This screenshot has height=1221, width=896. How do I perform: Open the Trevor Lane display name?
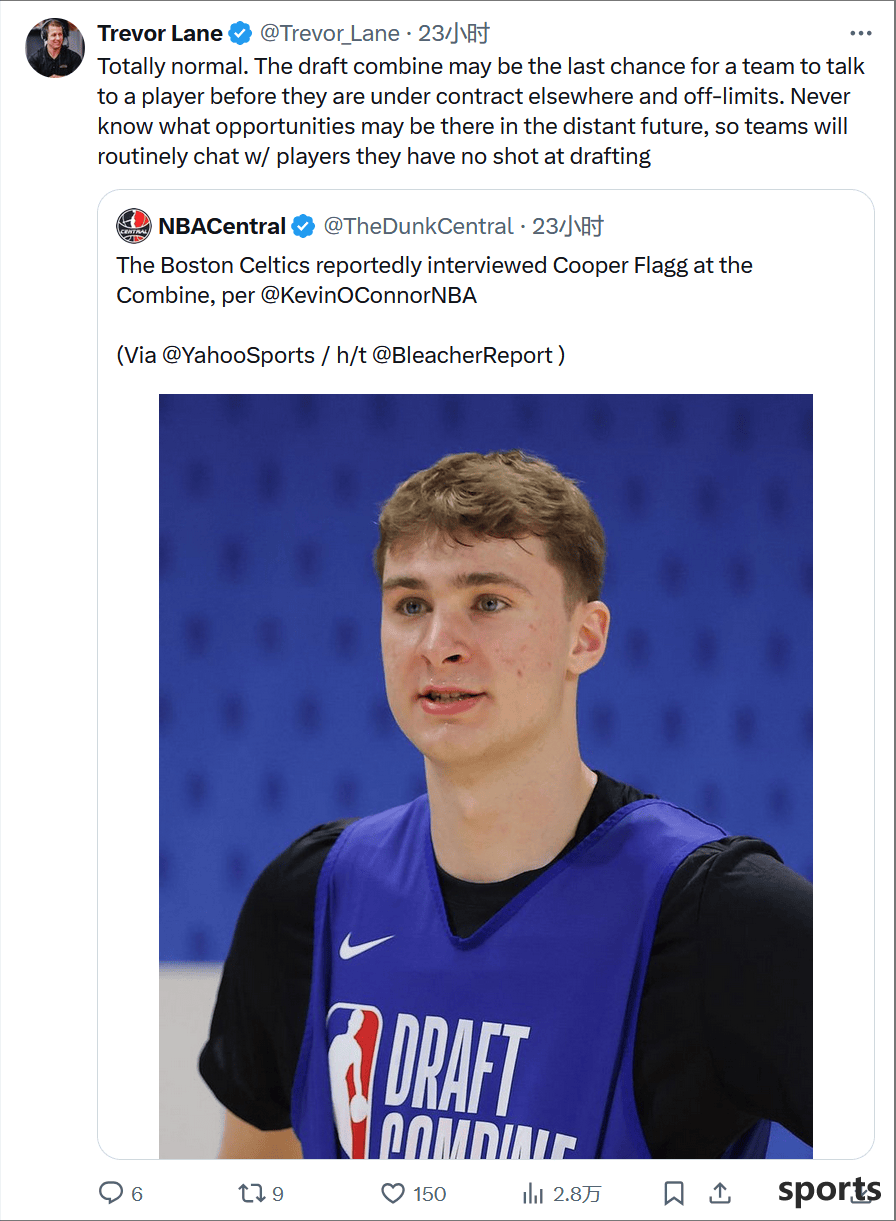pyautogui.click(x=160, y=33)
